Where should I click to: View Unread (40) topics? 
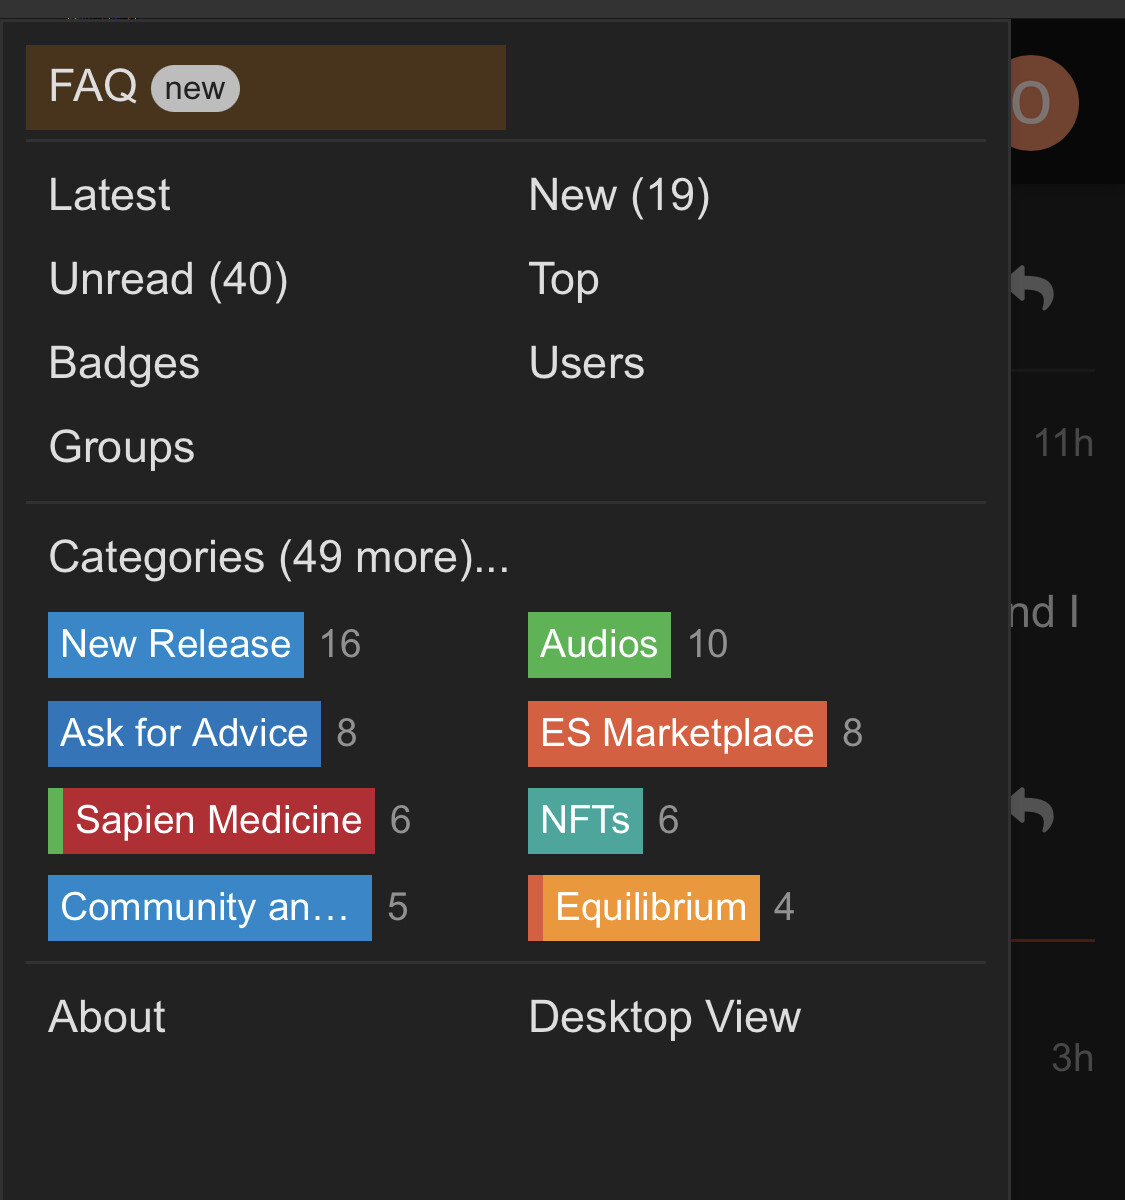[x=168, y=279]
